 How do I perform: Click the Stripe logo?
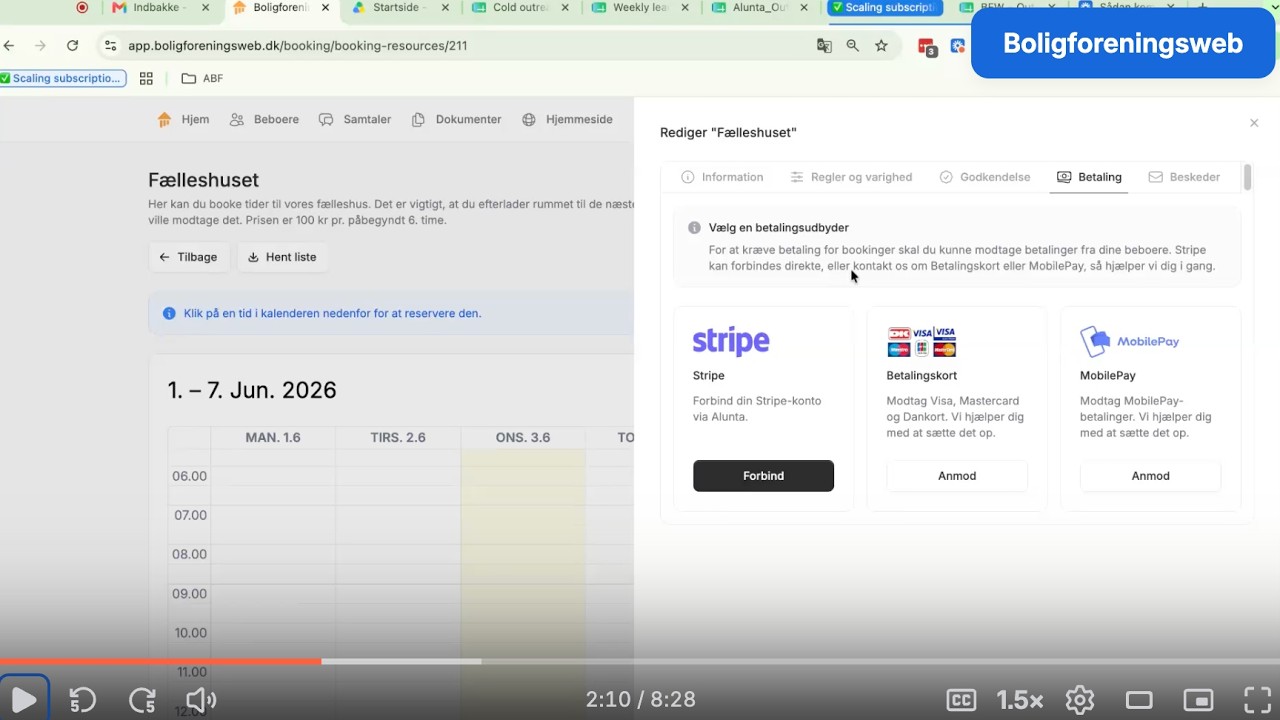pos(731,341)
